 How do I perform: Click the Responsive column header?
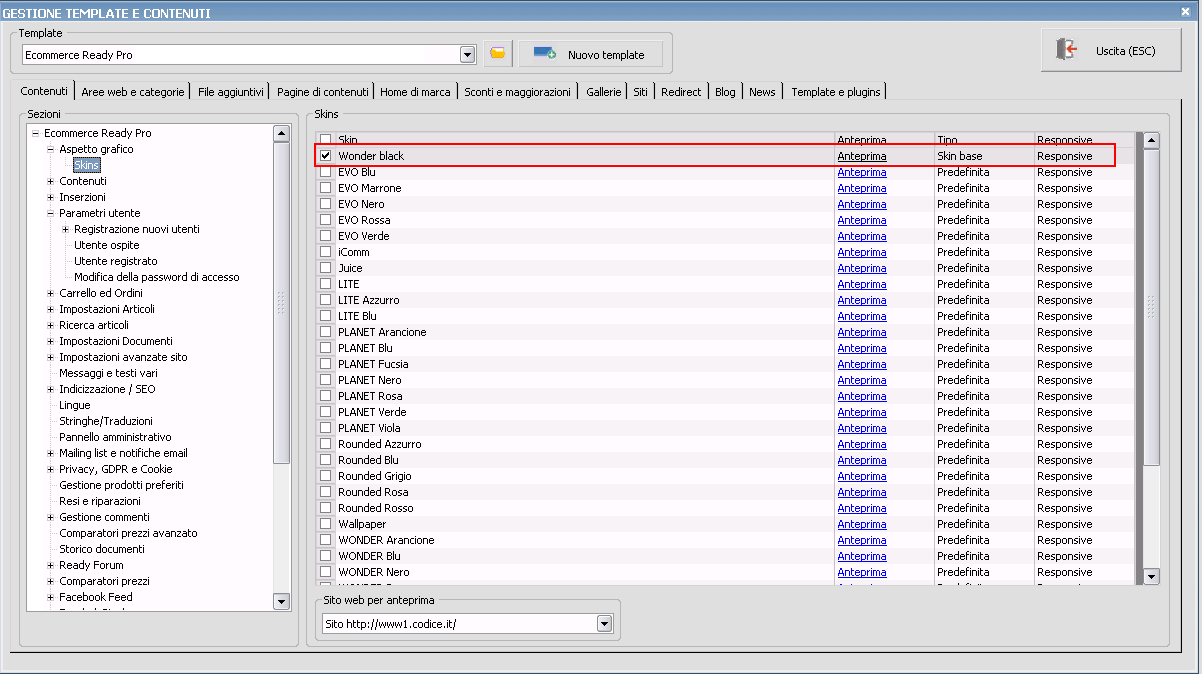click(x=1085, y=140)
